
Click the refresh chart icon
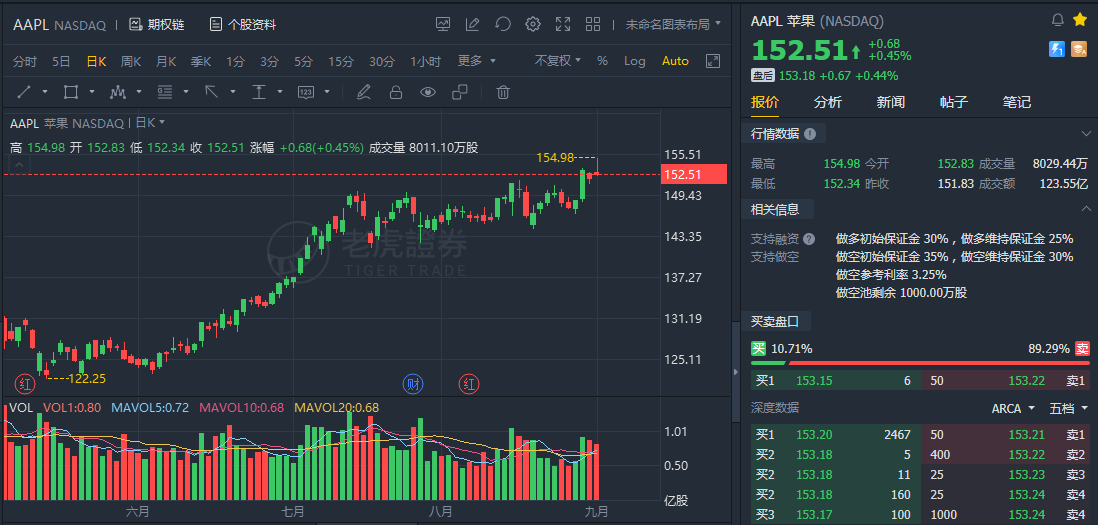[503, 24]
